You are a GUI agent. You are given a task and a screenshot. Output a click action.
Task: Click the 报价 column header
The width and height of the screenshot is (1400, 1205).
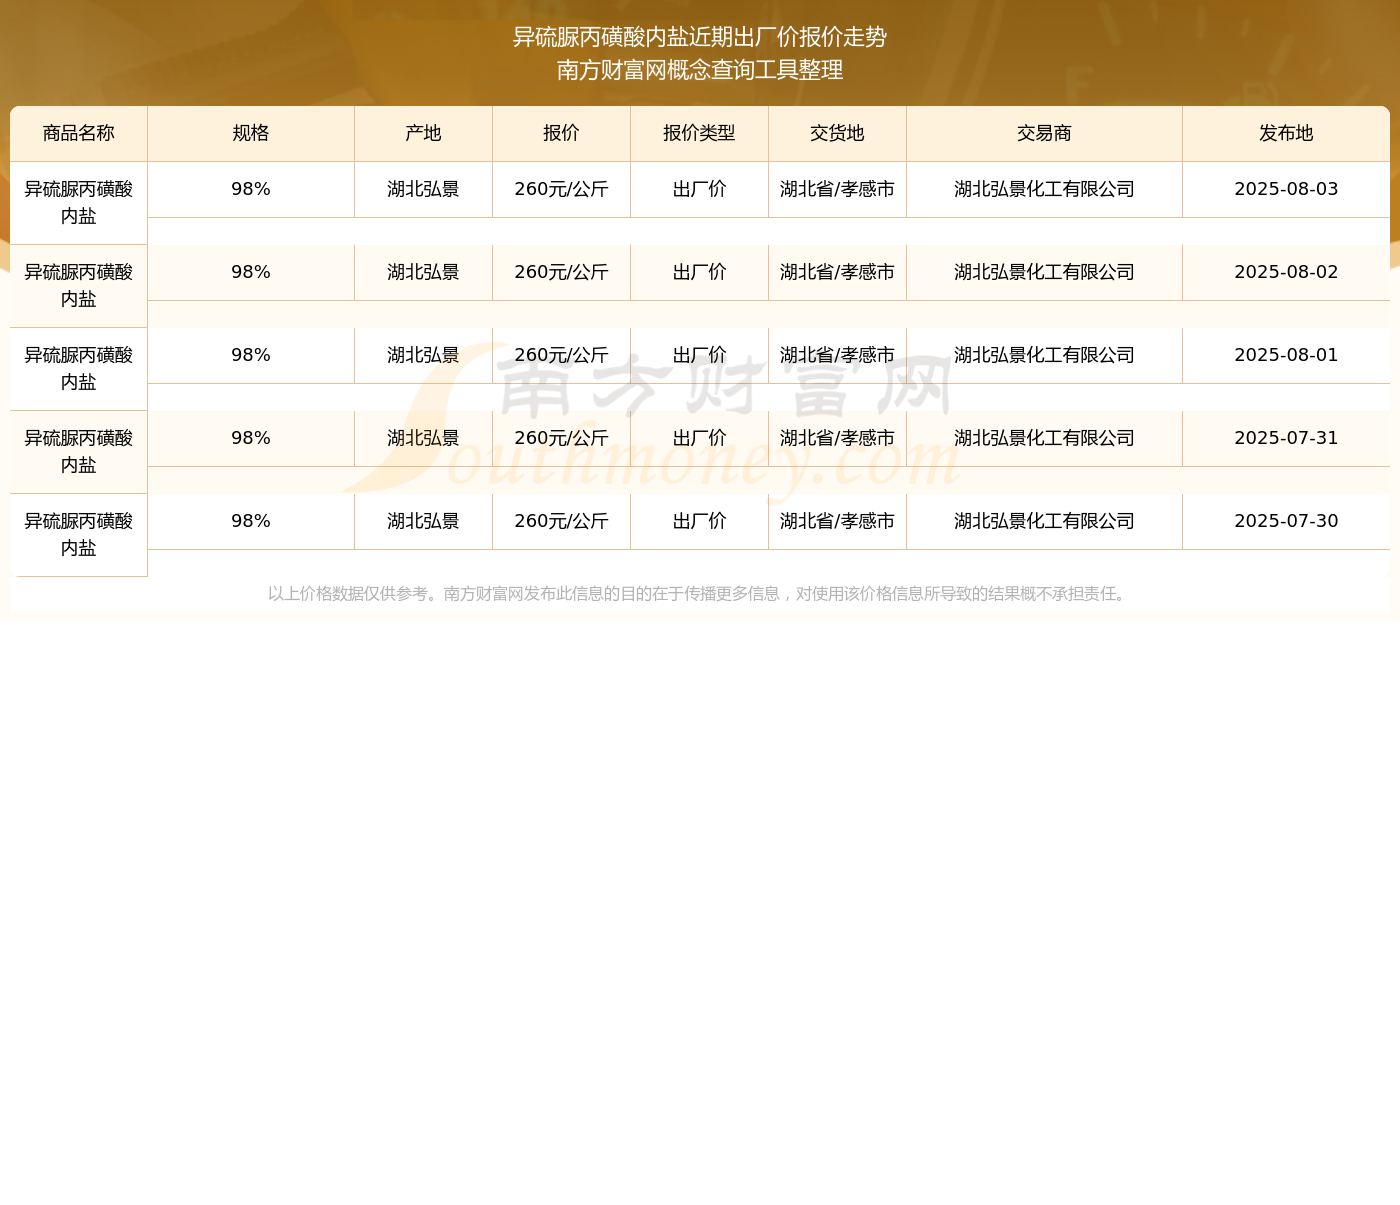(562, 134)
